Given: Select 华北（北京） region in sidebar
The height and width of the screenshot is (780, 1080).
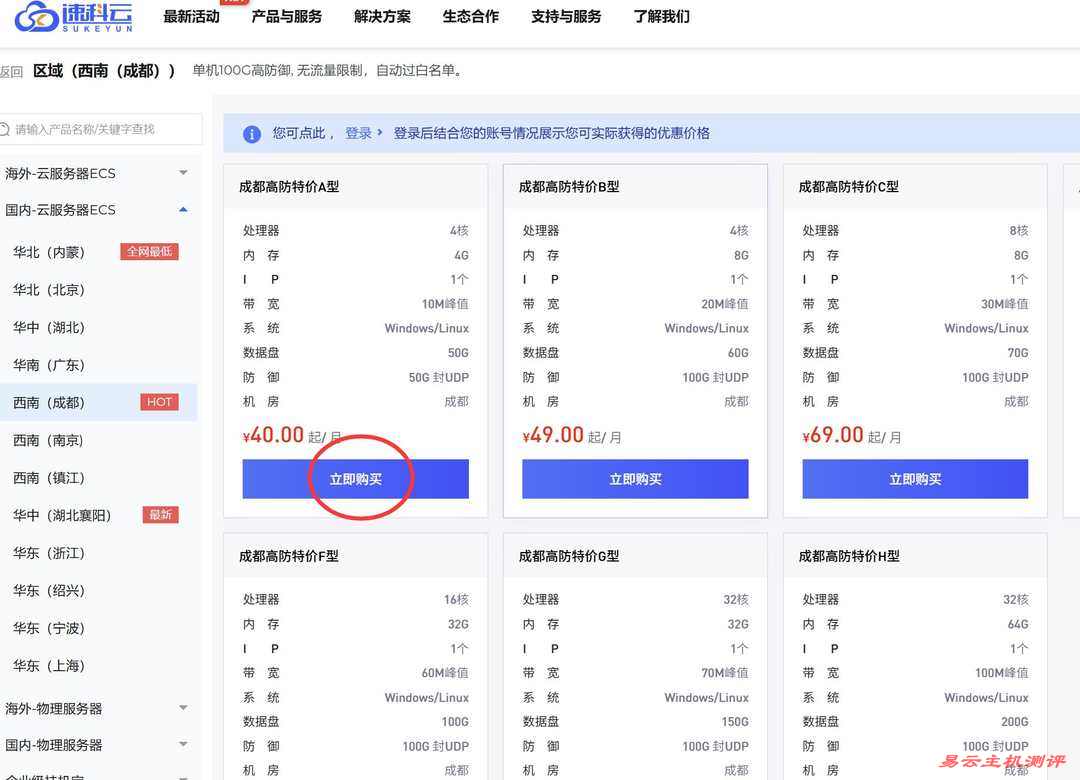Looking at the screenshot, I should tap(49, 290).
